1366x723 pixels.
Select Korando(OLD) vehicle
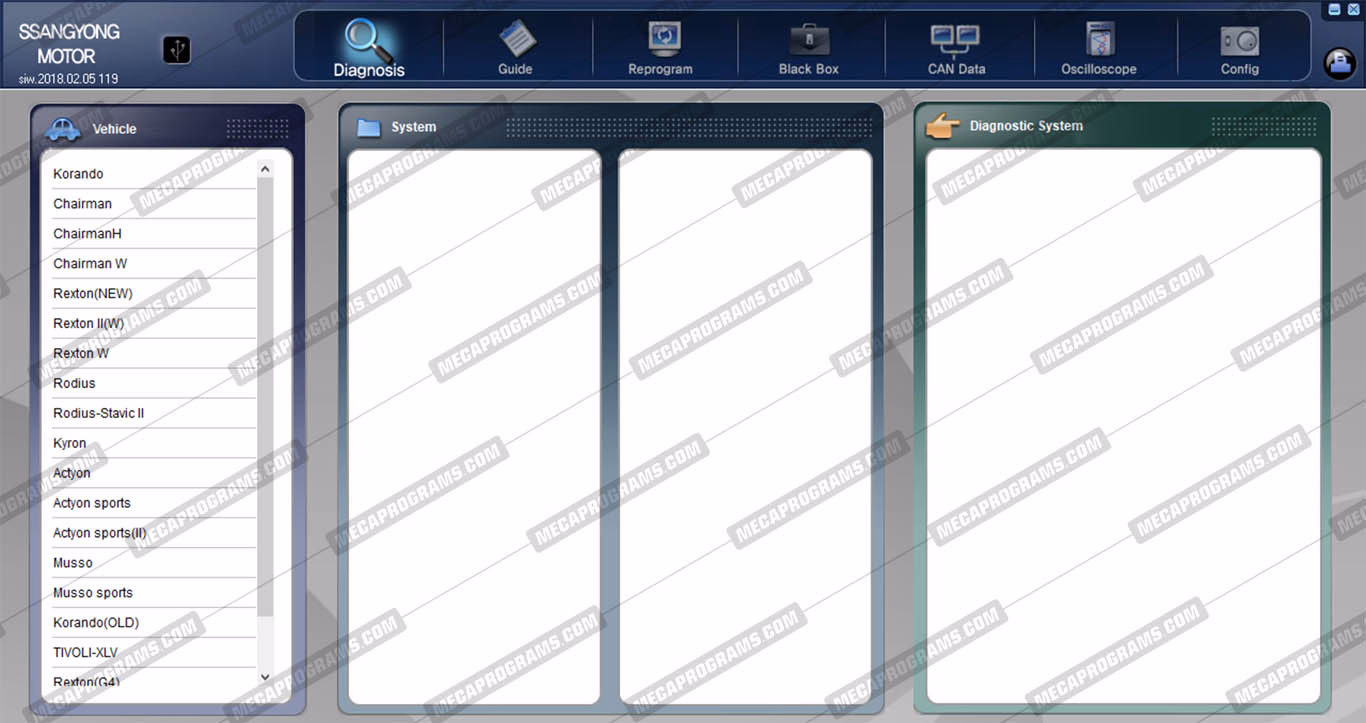[x=154, y=624]
